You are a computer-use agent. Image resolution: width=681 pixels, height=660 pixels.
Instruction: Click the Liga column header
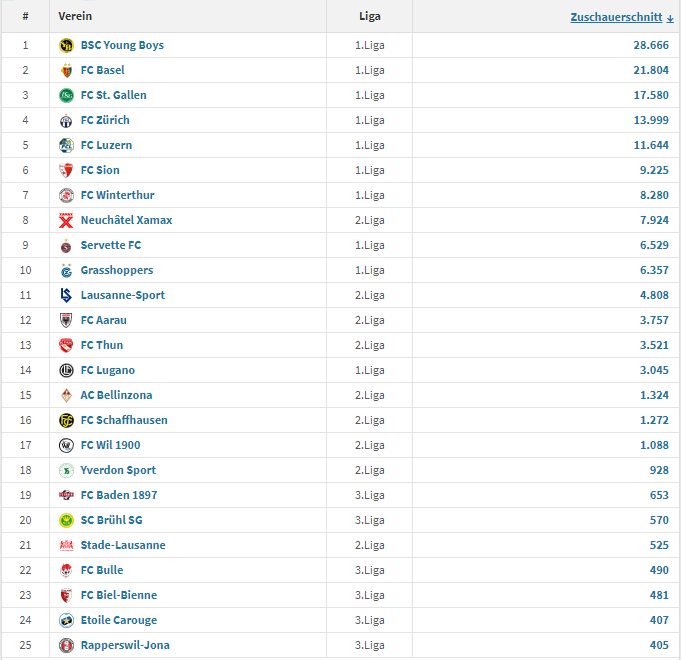(x=370, y=16)
